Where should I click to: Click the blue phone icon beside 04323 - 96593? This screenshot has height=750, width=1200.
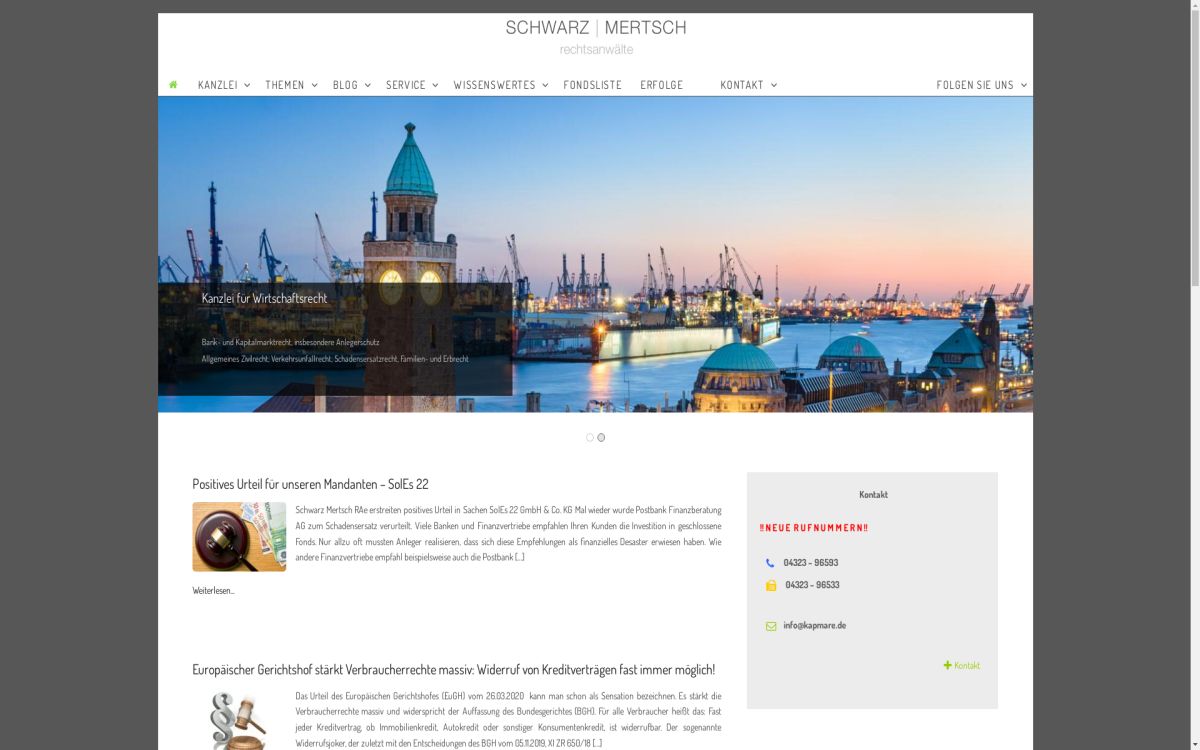(x=769, y=562)
